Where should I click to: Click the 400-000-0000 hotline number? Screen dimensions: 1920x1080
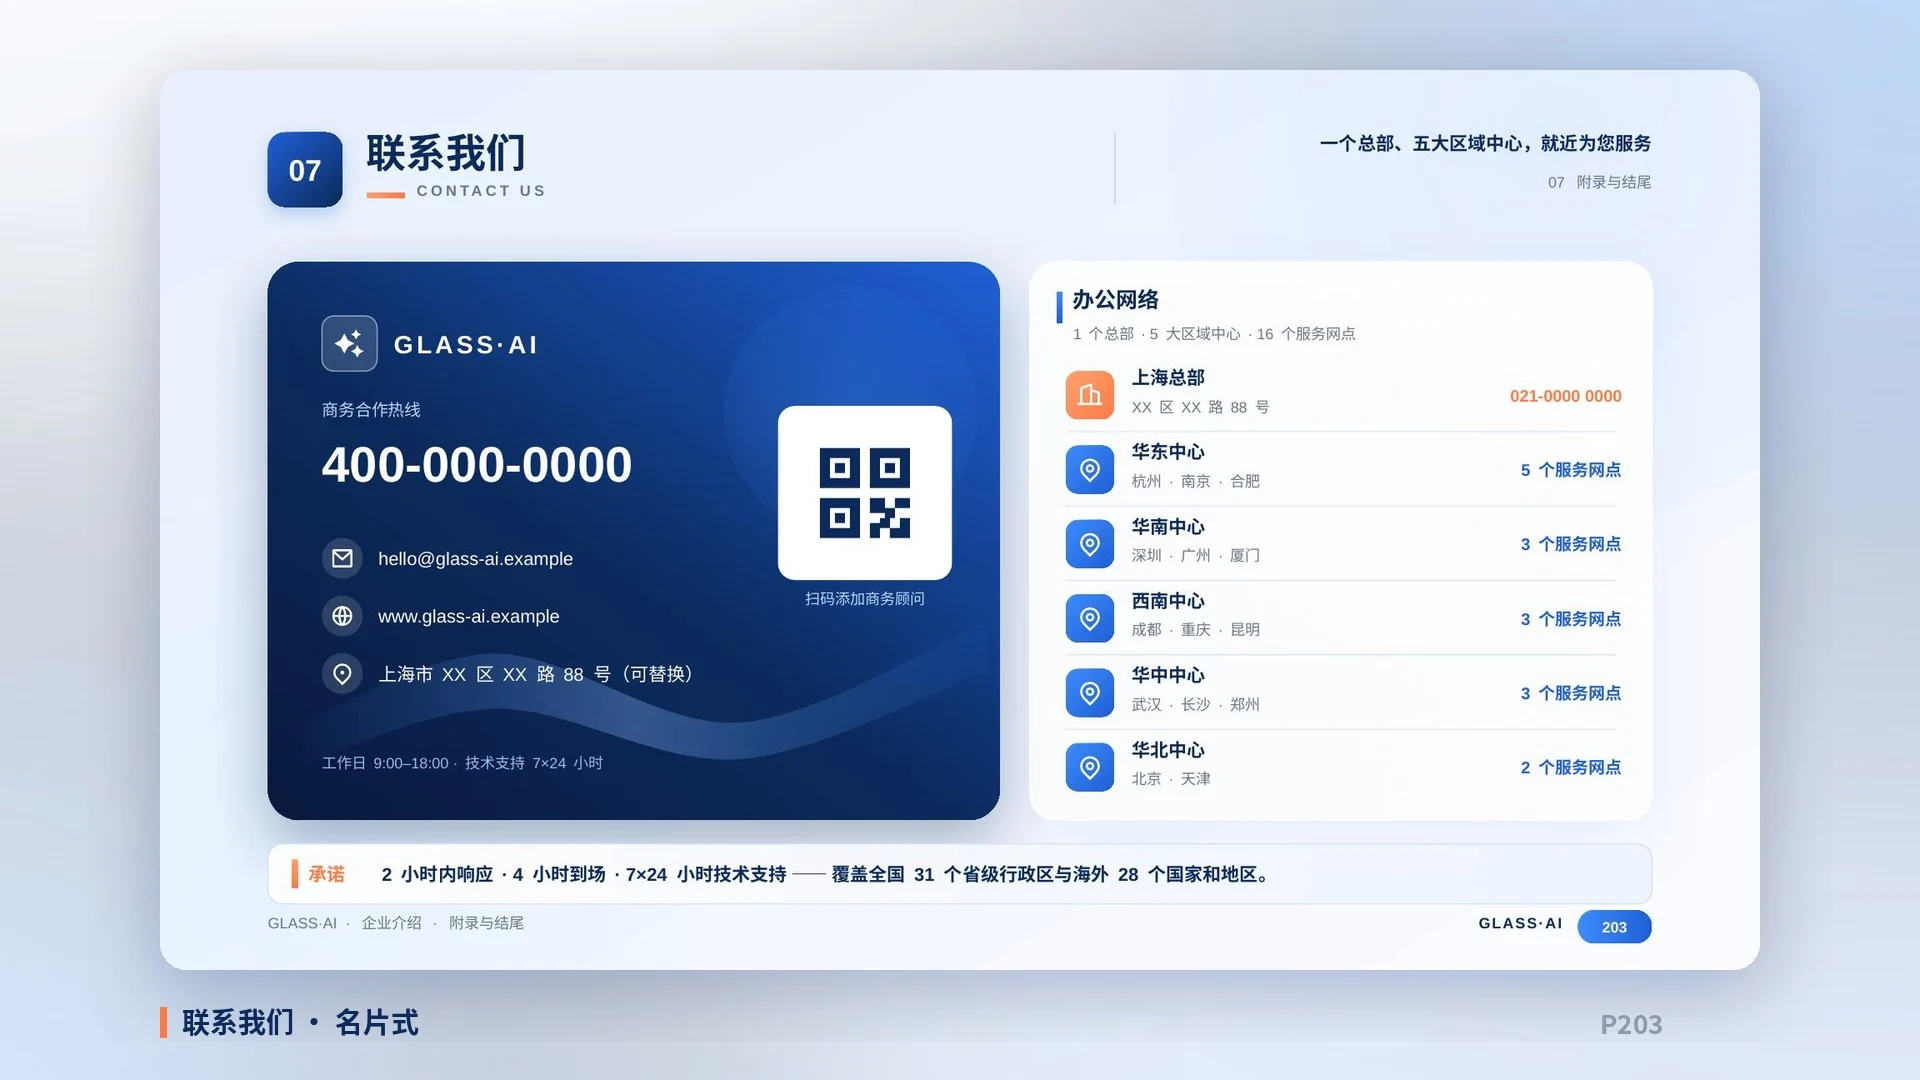click(x=477, y=465)
